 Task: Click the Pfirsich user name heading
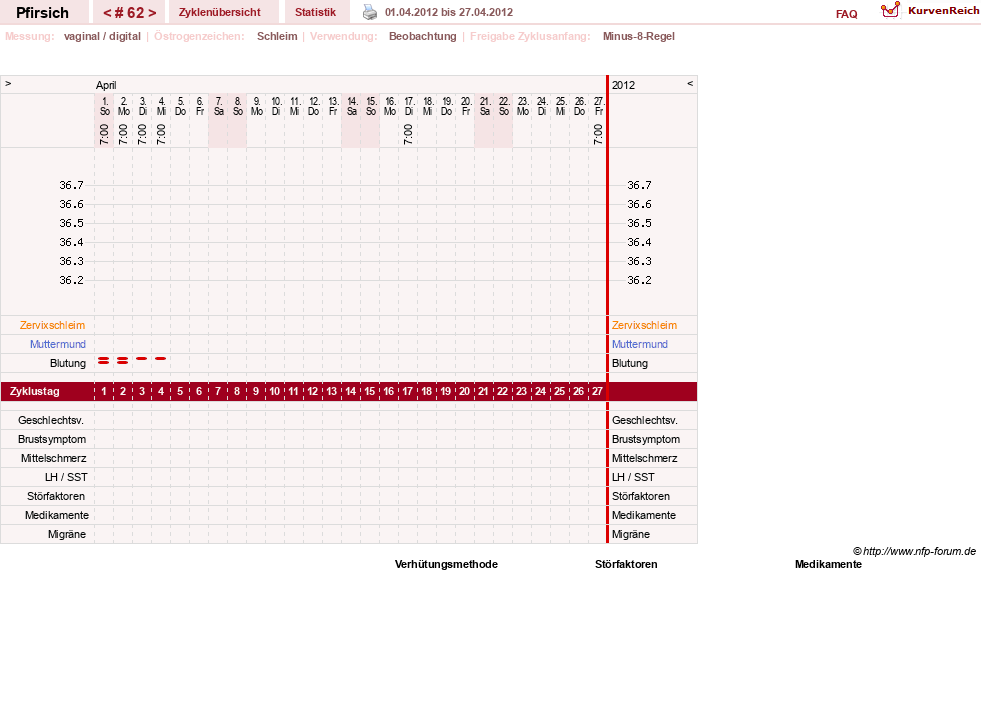click(x=43, y=13)
